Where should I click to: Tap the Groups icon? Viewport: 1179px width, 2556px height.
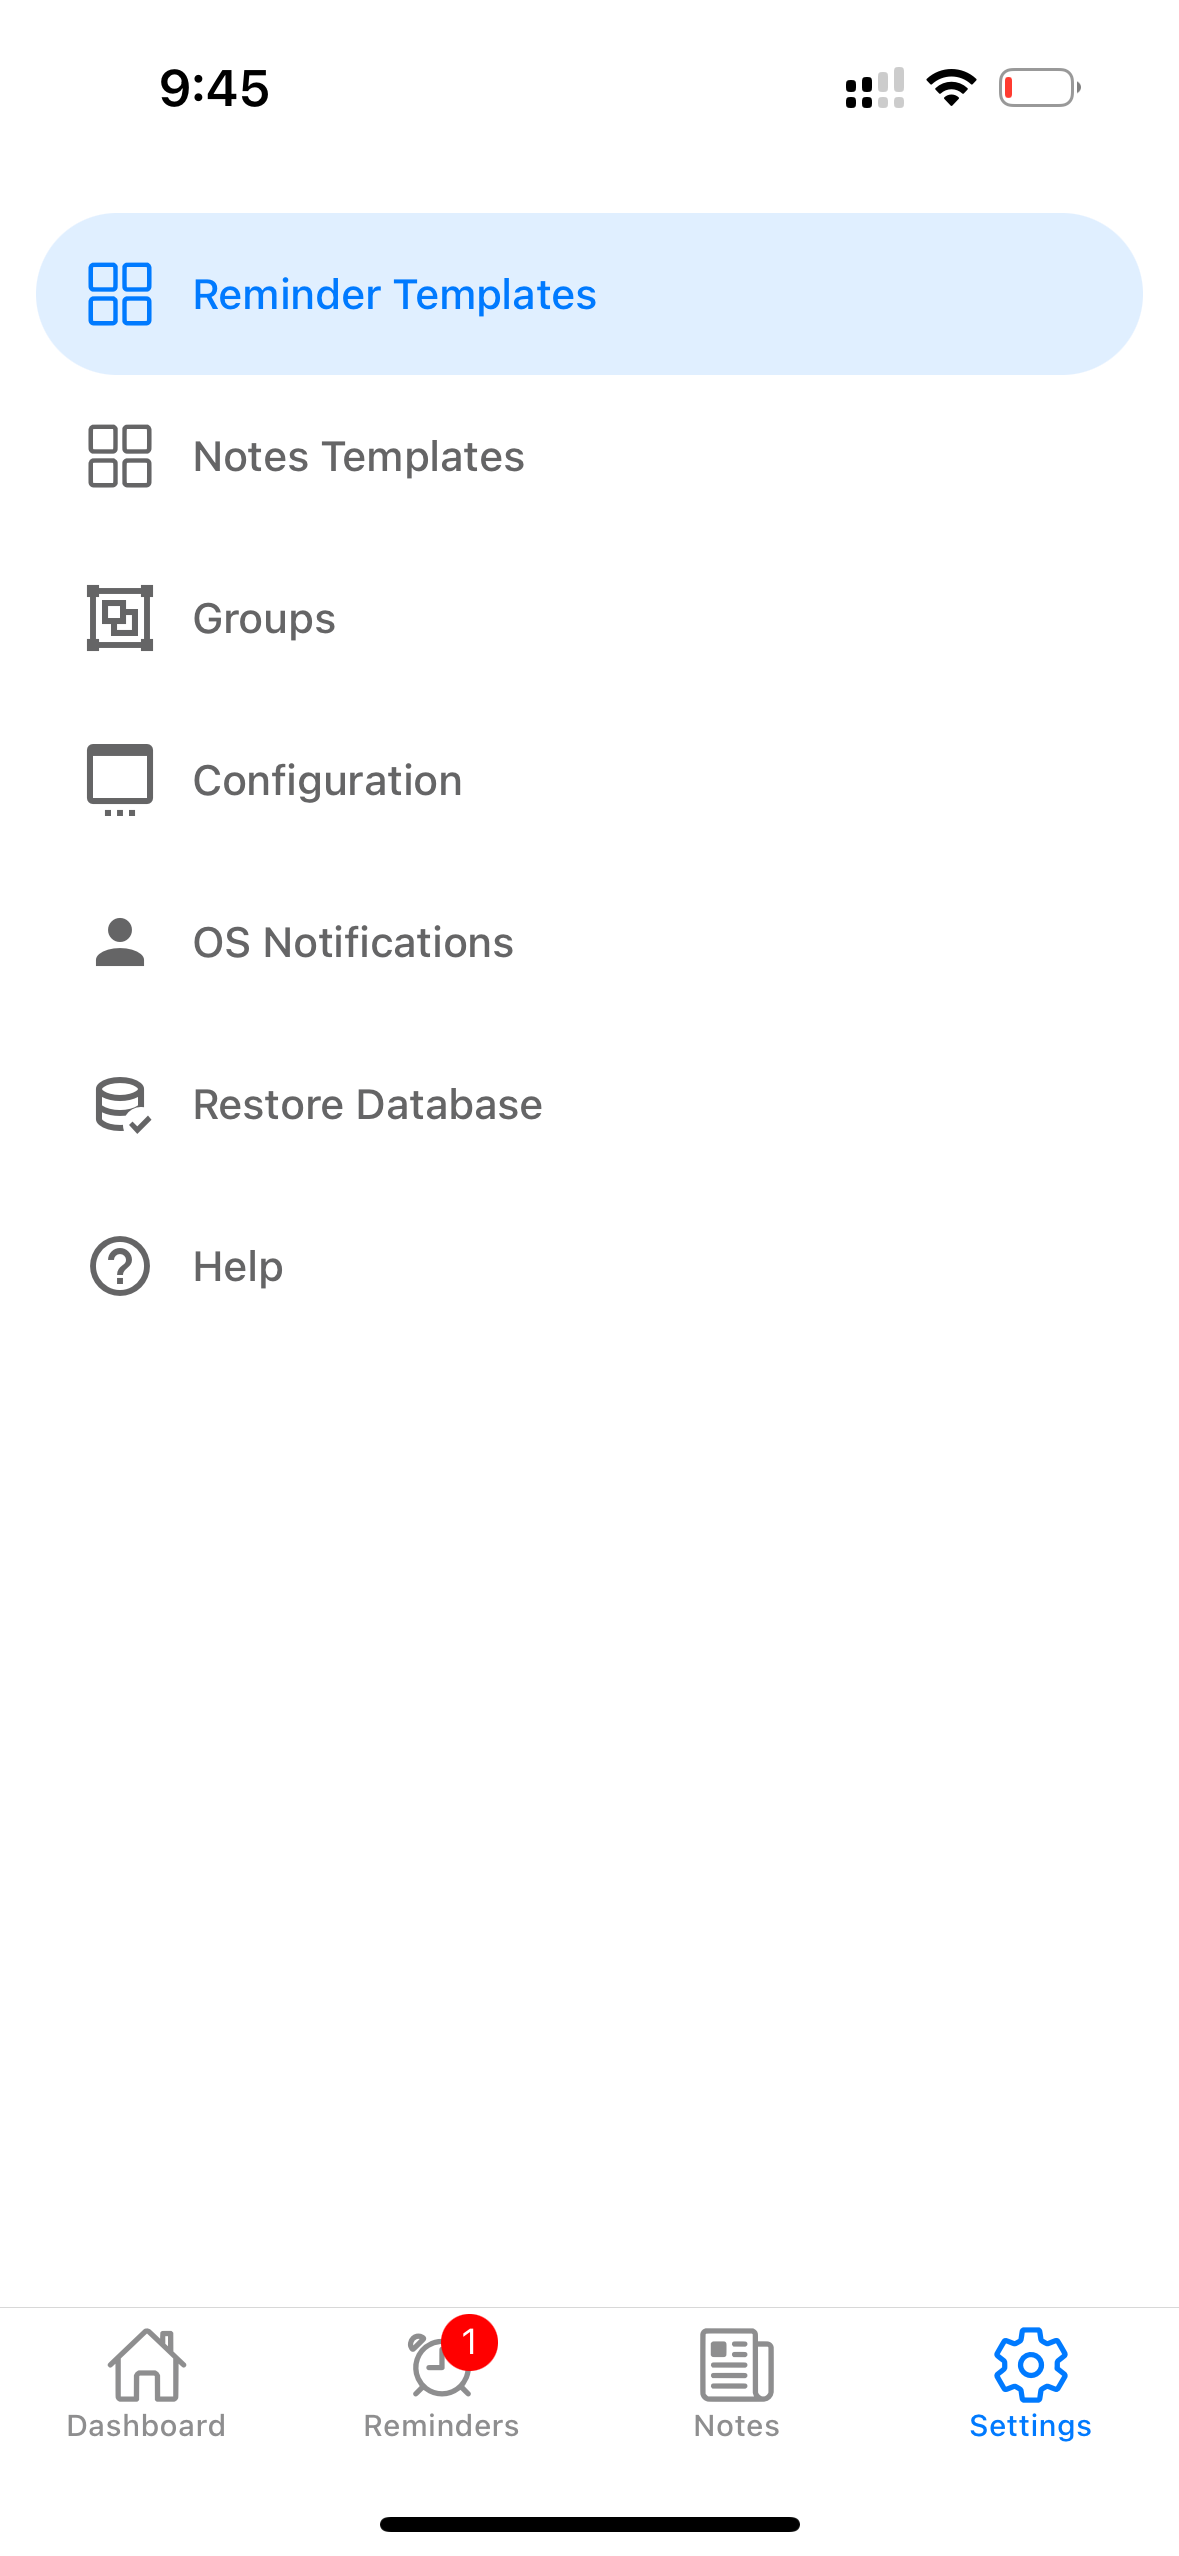[120, 619]
